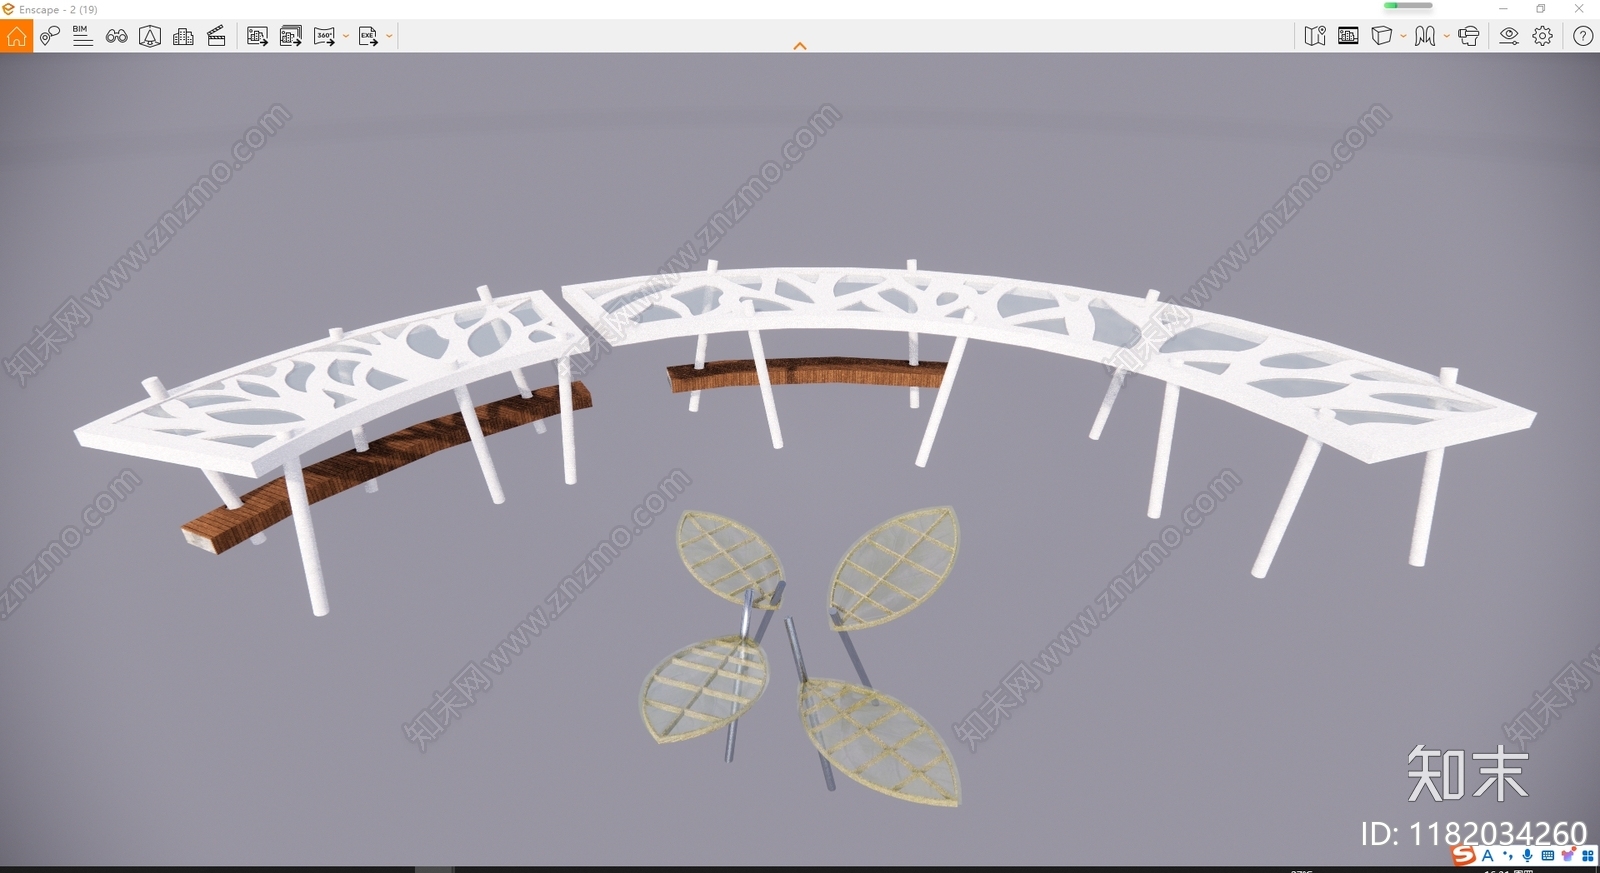This screenshot has height=873, width=1600.
Task: Click the Batch Rendering icon
Action: 291,37
